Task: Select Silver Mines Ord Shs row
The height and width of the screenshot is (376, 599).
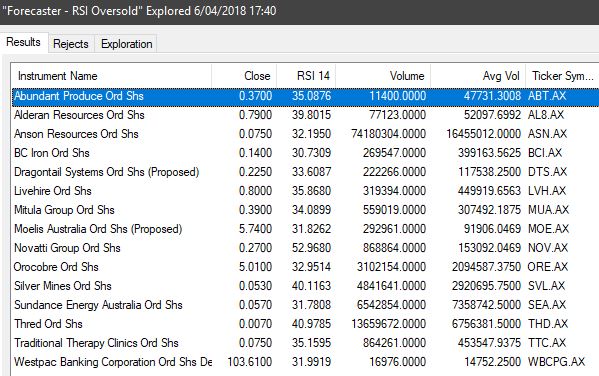Action: point(305,286)
